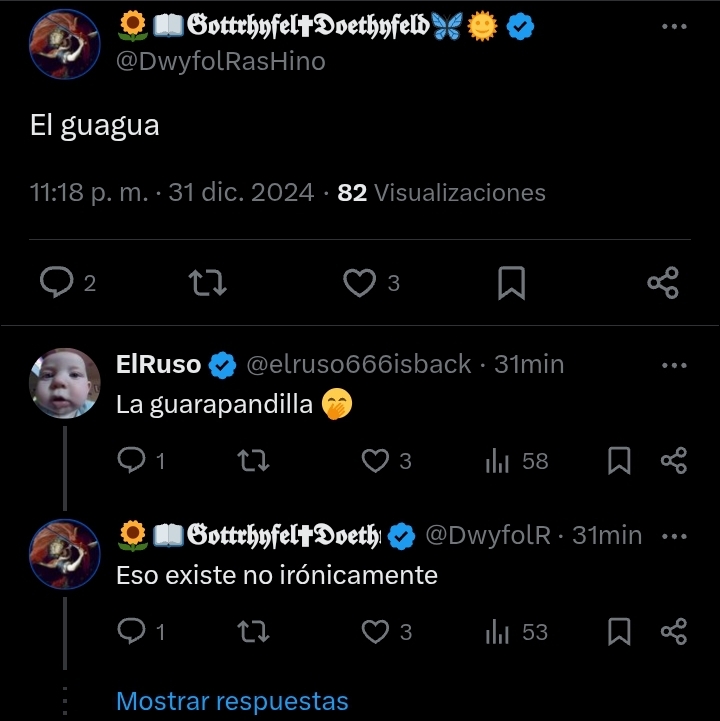Open more options on the main tweet
This screenshot has height=721, width=720.
pyautogui.click(x=674, y=27)
